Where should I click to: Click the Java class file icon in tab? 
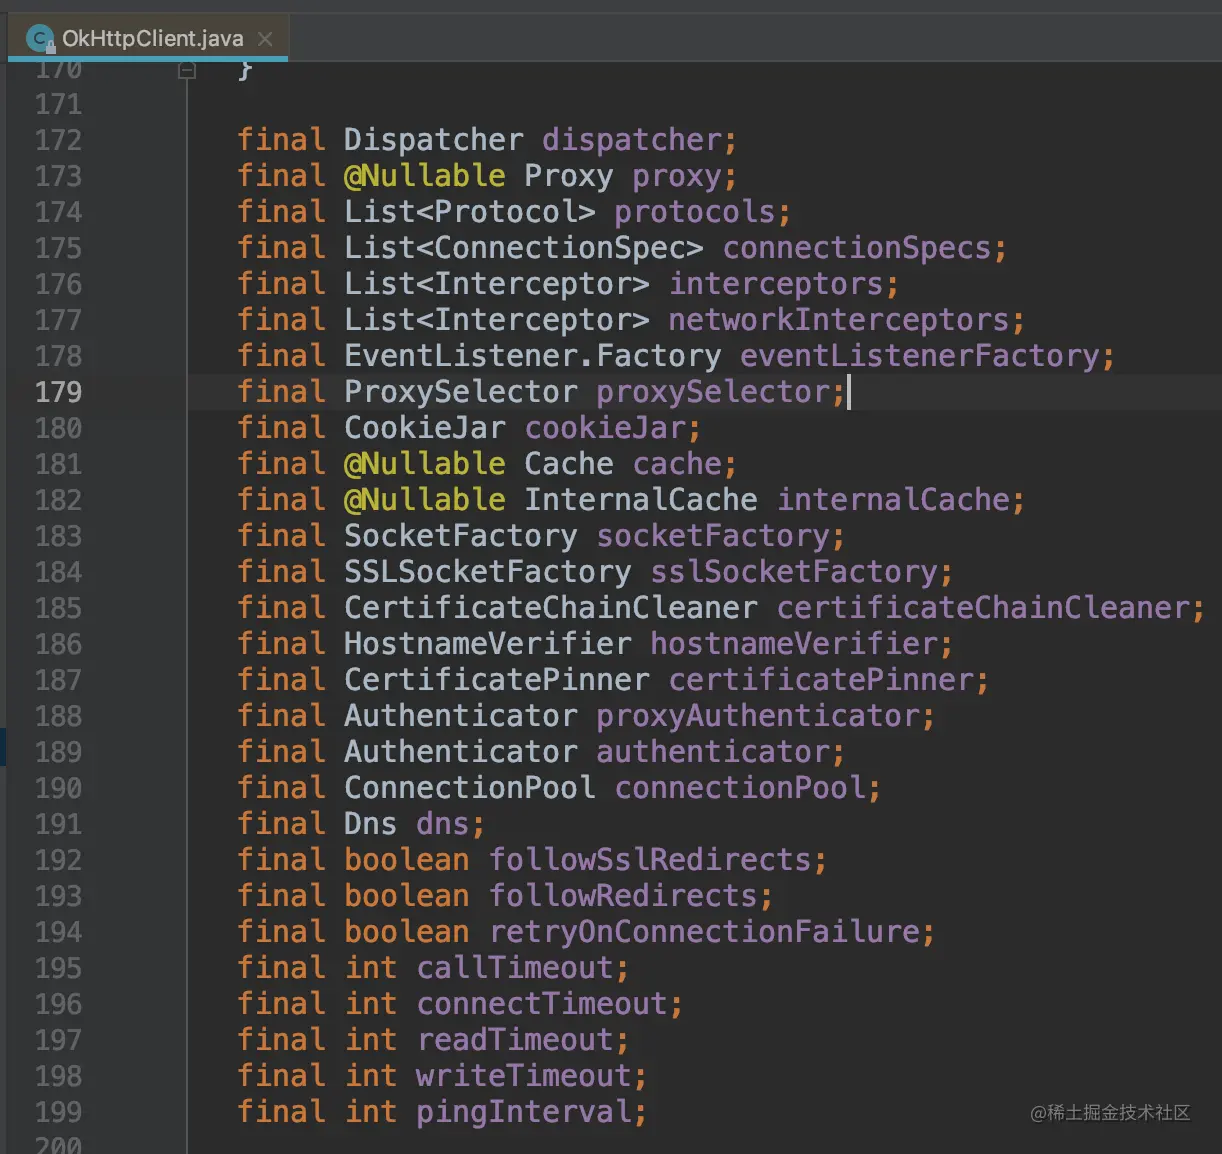pyautogui.click(x=40, y=39)
